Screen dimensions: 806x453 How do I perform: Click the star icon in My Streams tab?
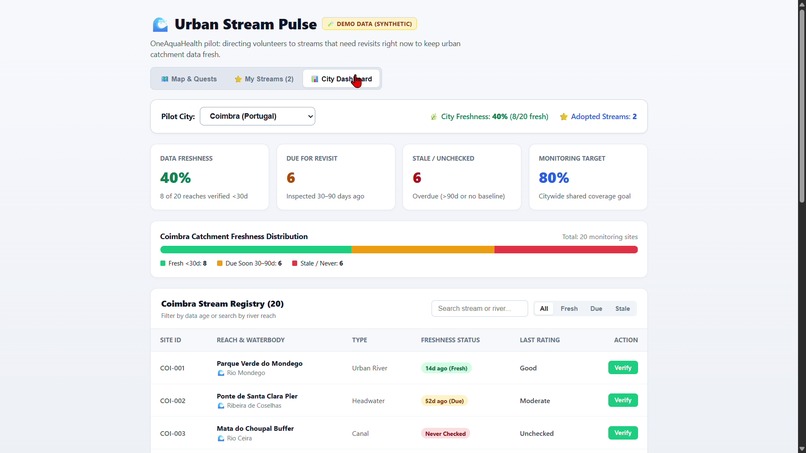tap(238, 79)
